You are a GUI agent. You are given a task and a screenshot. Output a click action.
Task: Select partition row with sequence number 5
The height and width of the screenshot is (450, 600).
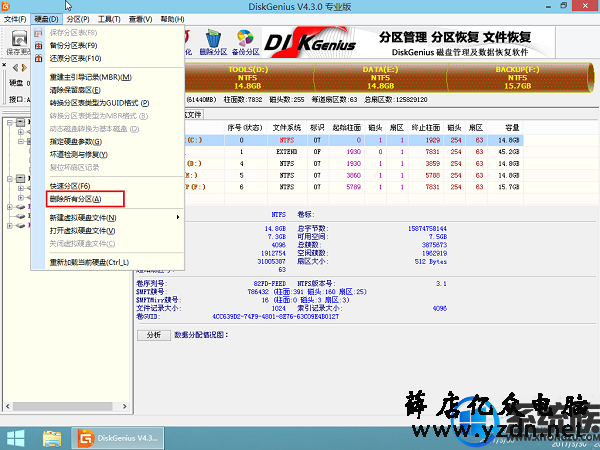tap(354, 176)
